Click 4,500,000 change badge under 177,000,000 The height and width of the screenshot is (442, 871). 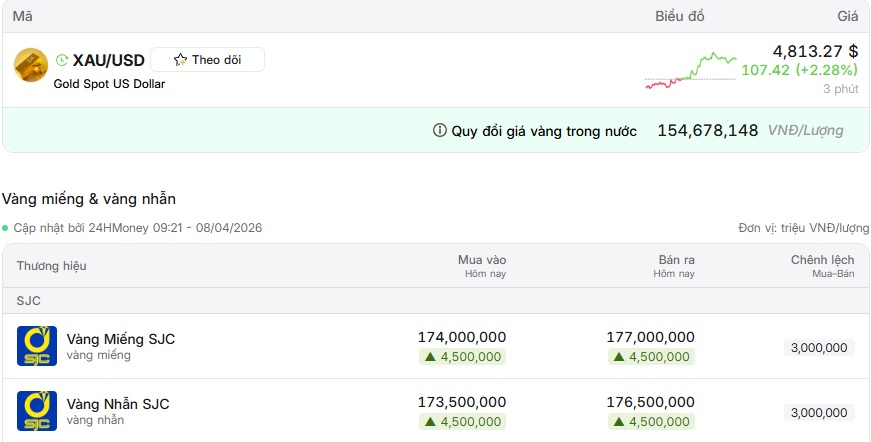pyautogui.click(x=651, y=356)
